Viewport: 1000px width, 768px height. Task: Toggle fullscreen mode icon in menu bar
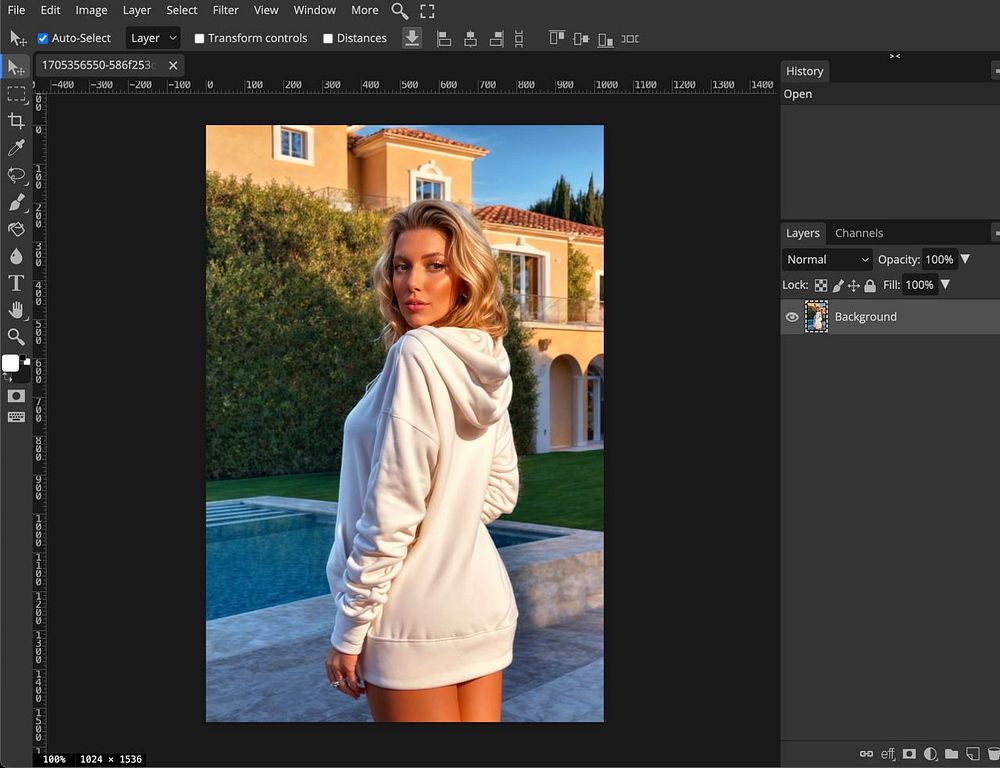click(x=427, y=11)
